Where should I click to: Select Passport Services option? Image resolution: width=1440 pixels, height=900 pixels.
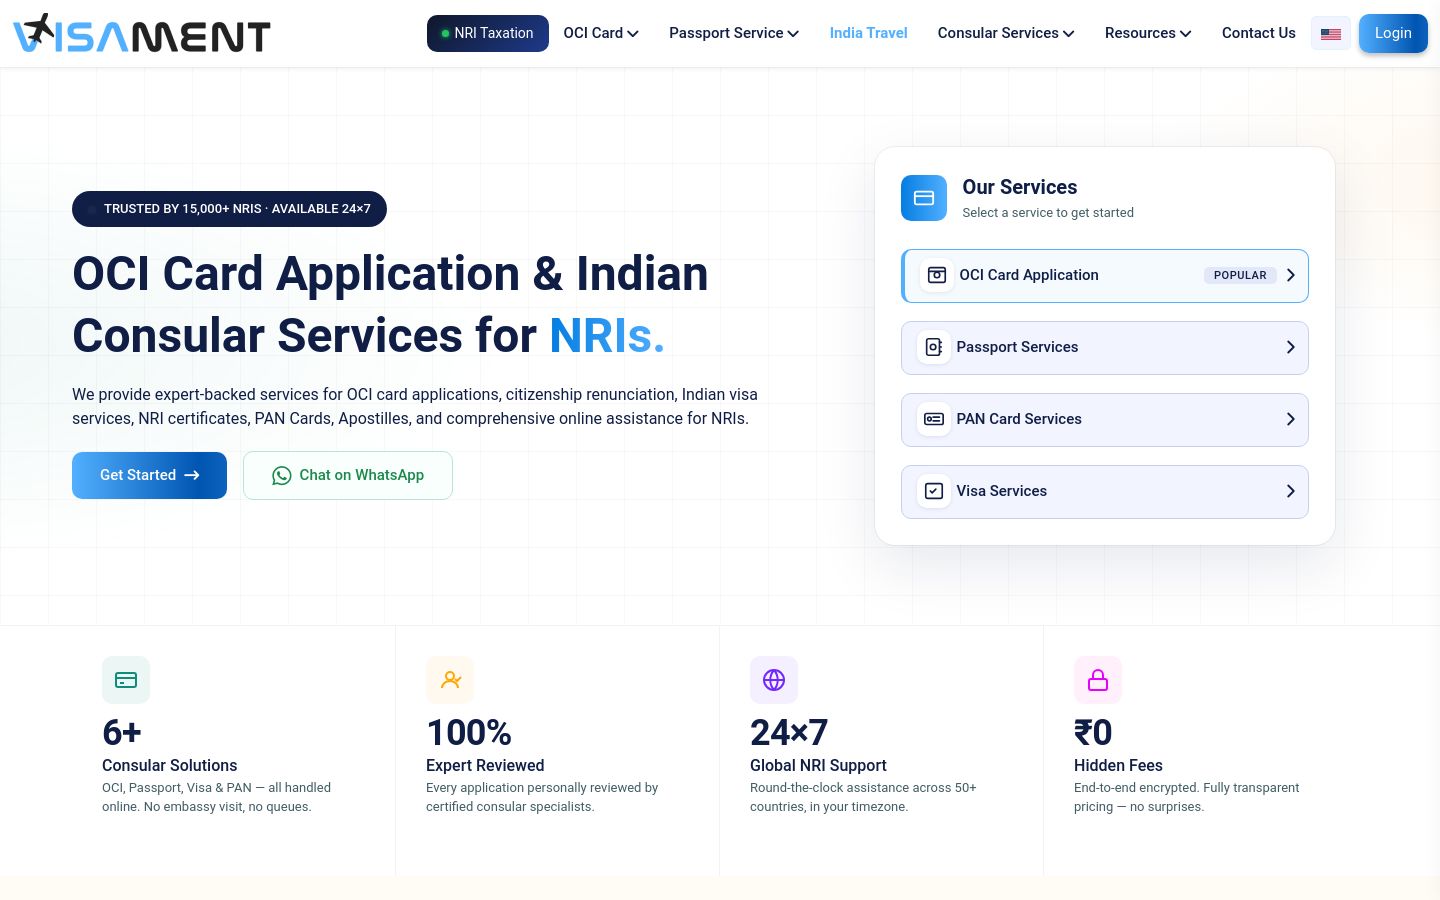pos(1105,347)
